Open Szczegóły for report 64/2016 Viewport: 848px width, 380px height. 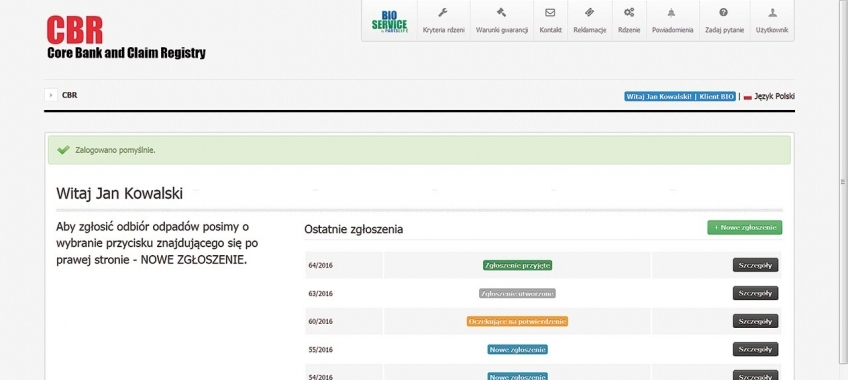[x=755, y=265]
